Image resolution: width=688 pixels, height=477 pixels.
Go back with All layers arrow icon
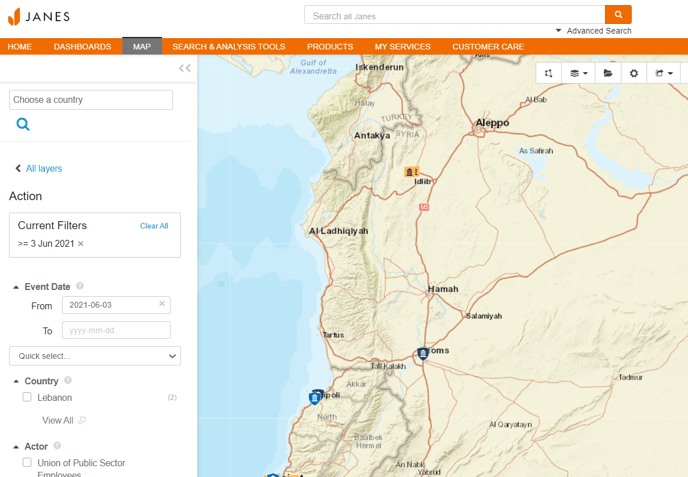18,168
